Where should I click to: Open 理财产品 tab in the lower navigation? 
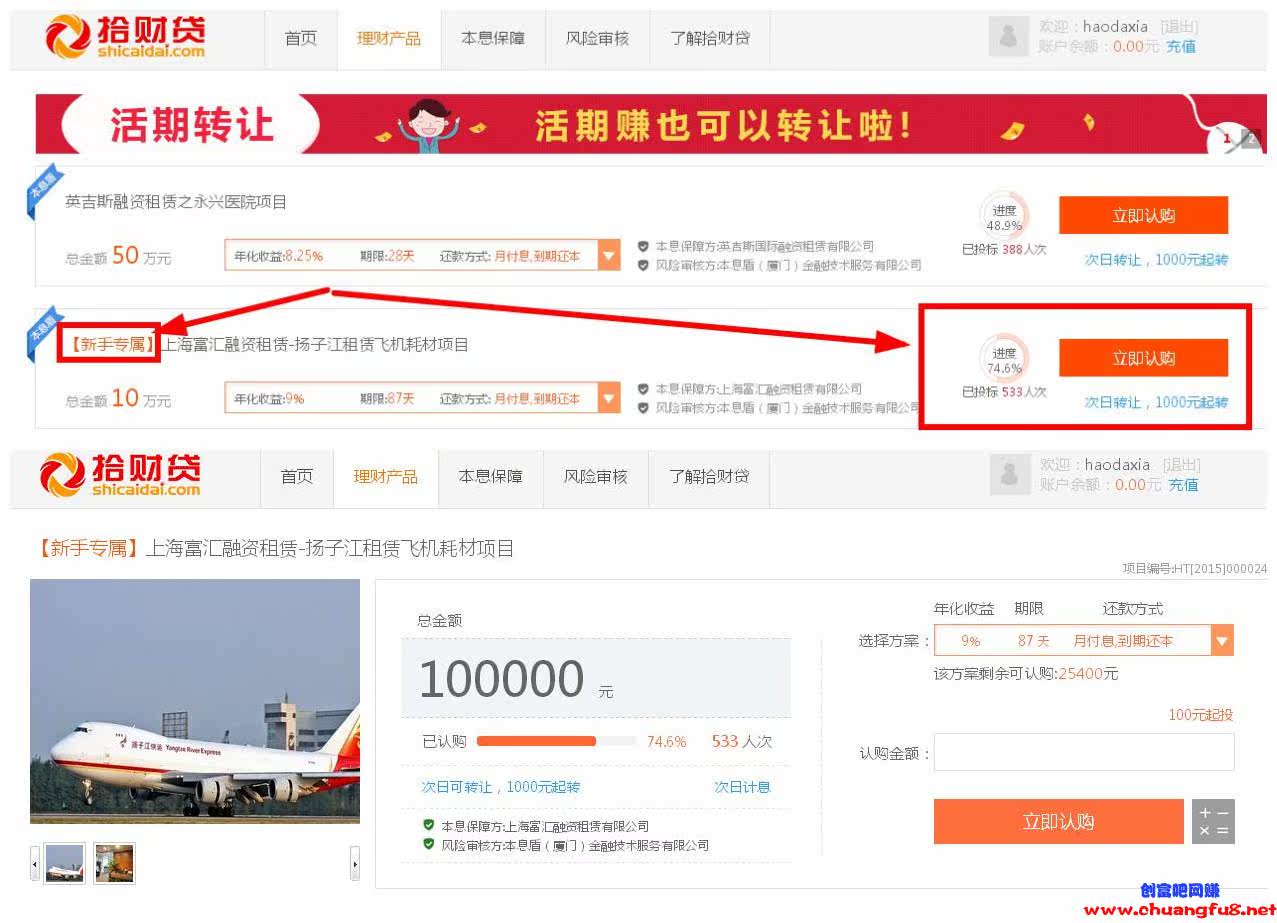385,476
